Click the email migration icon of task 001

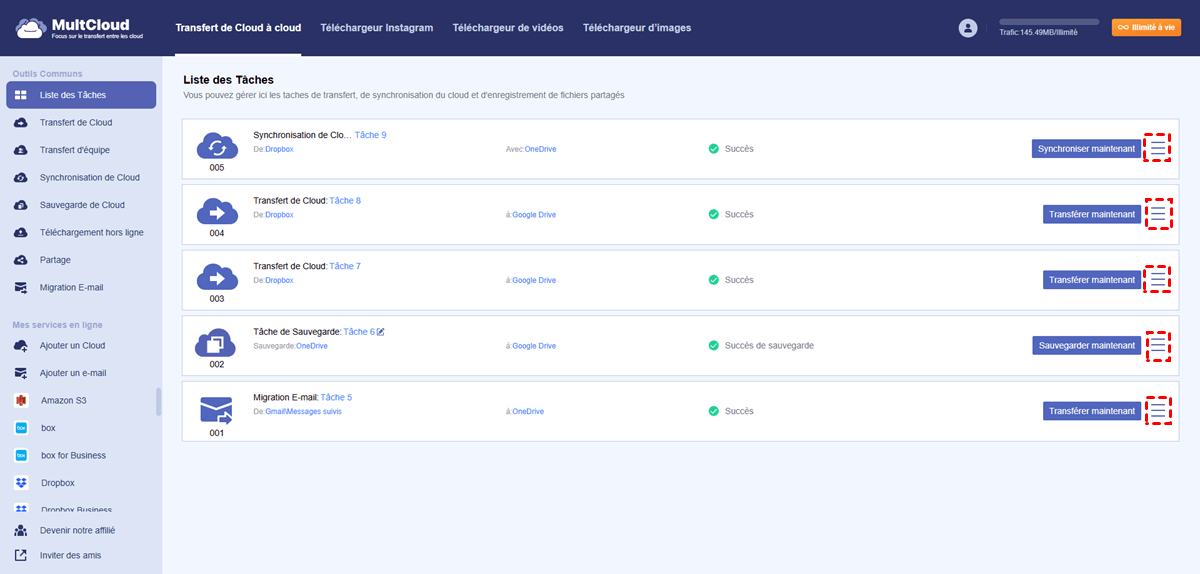216,410
